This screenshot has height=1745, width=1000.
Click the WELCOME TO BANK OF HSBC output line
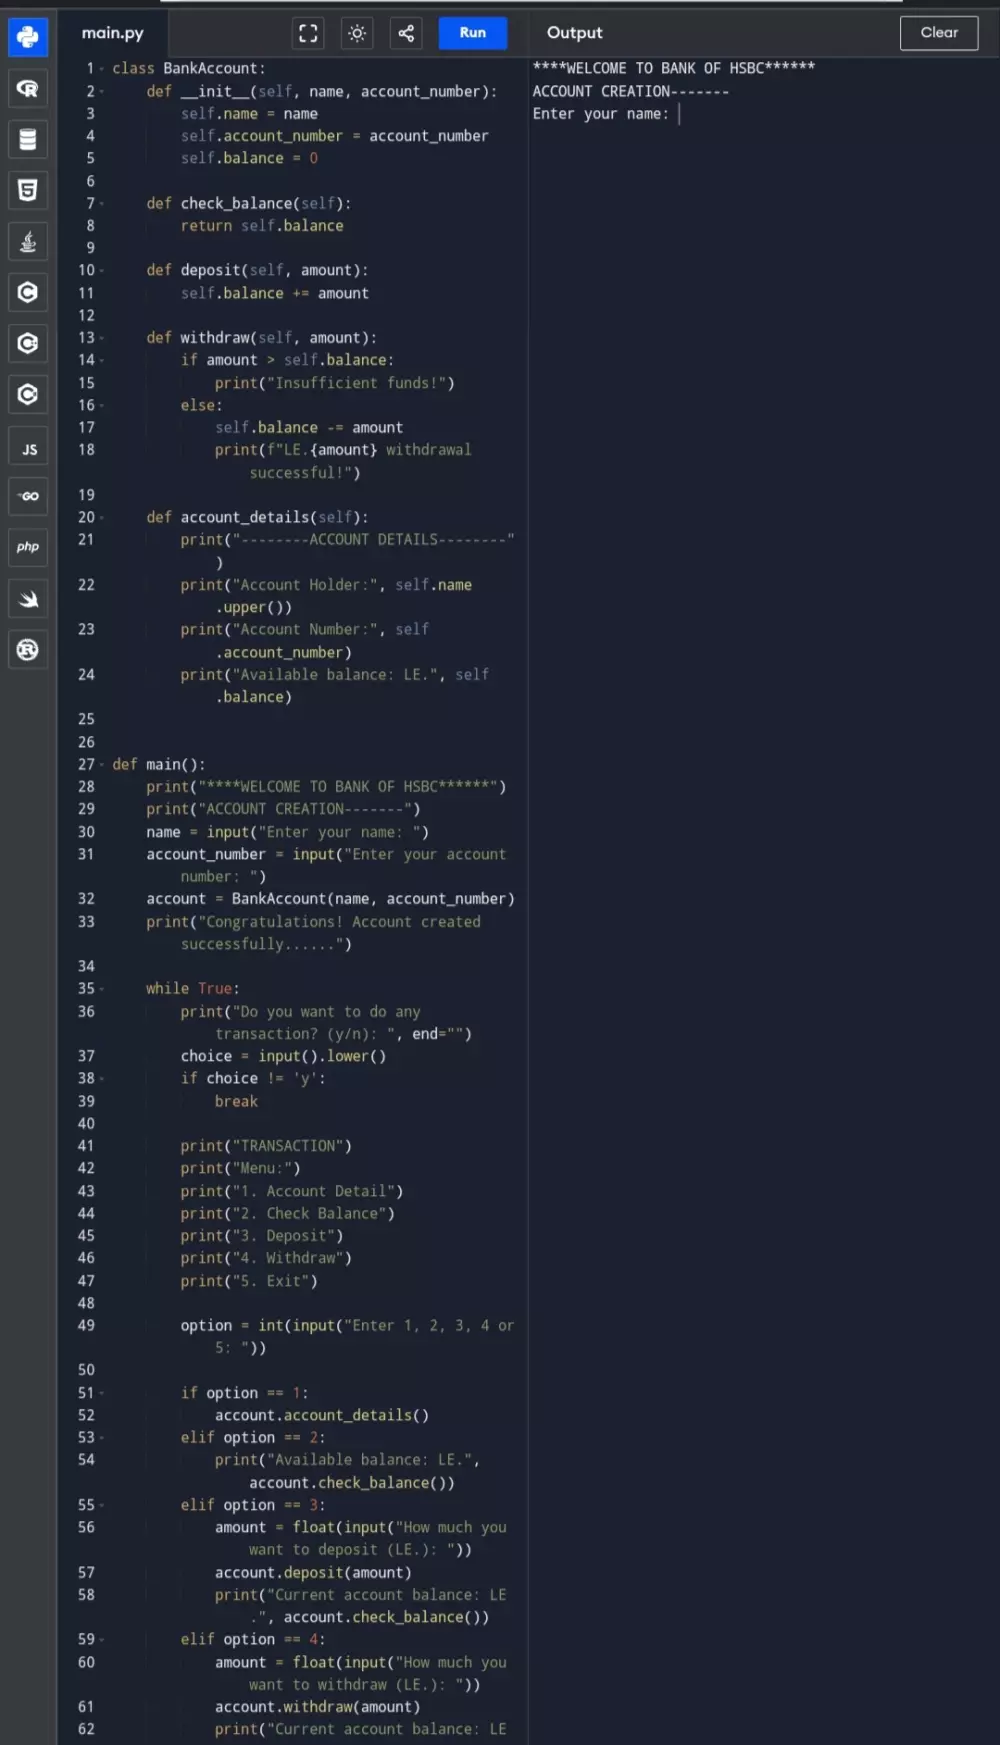[x=674, y=68]
